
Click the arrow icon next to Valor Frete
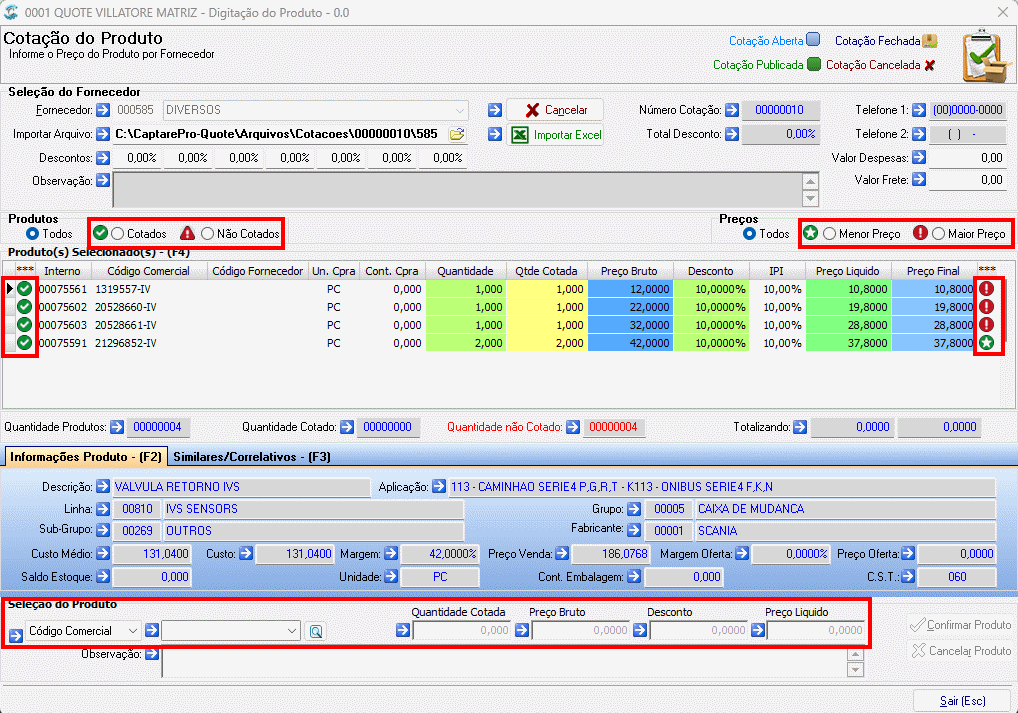click(x=919, y=179)
